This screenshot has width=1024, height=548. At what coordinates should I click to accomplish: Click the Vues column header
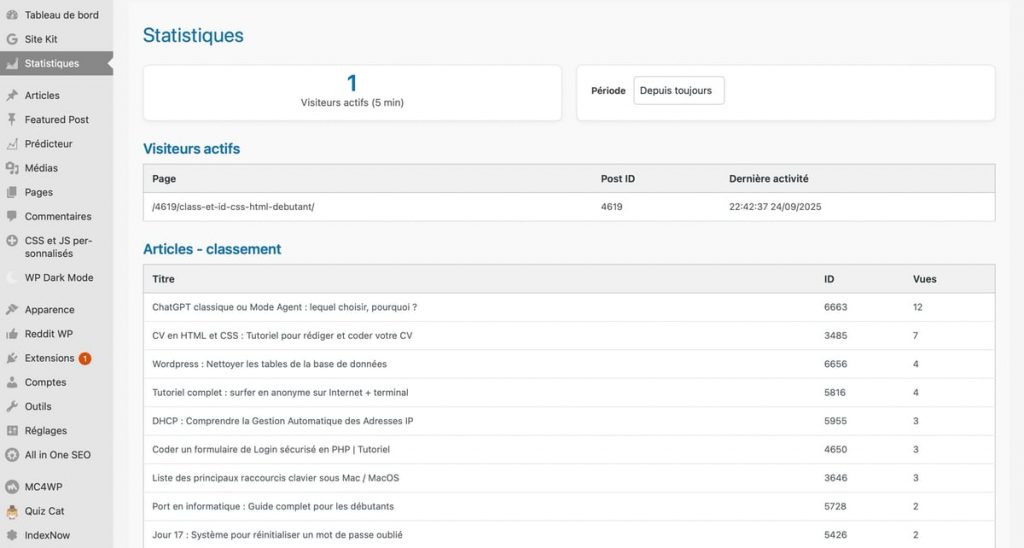(x=925, y=279)
